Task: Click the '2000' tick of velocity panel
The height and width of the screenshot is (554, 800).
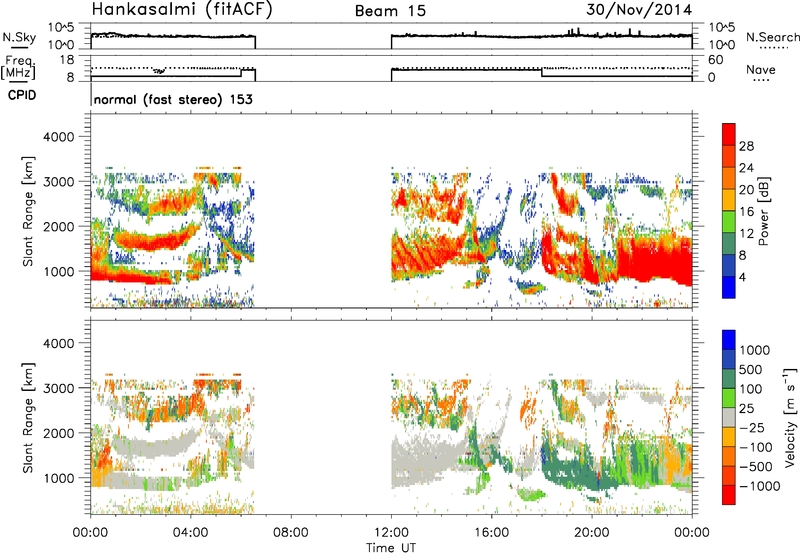Action: [61, 433]
